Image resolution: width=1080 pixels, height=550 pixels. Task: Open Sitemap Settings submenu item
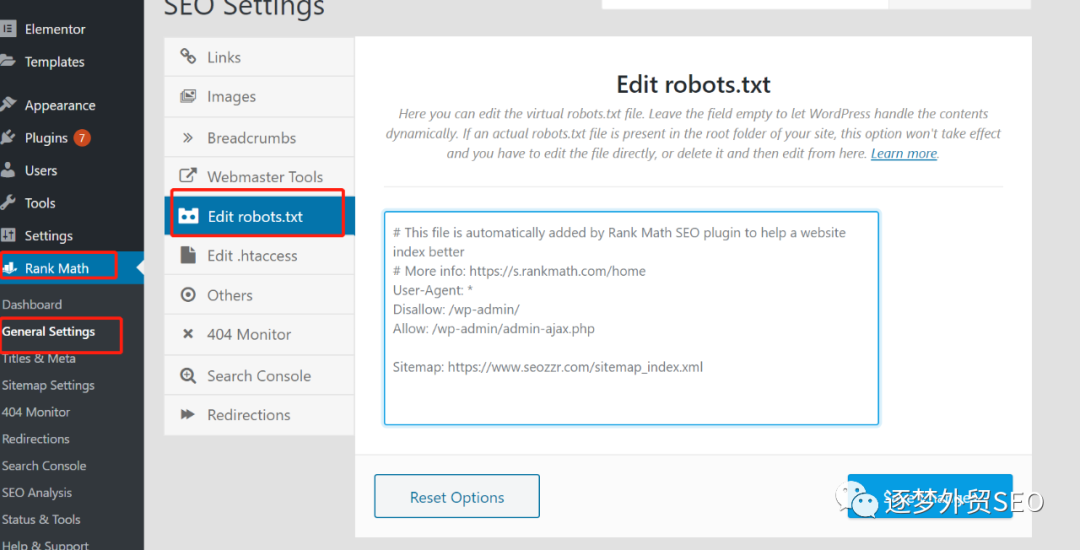48,385
